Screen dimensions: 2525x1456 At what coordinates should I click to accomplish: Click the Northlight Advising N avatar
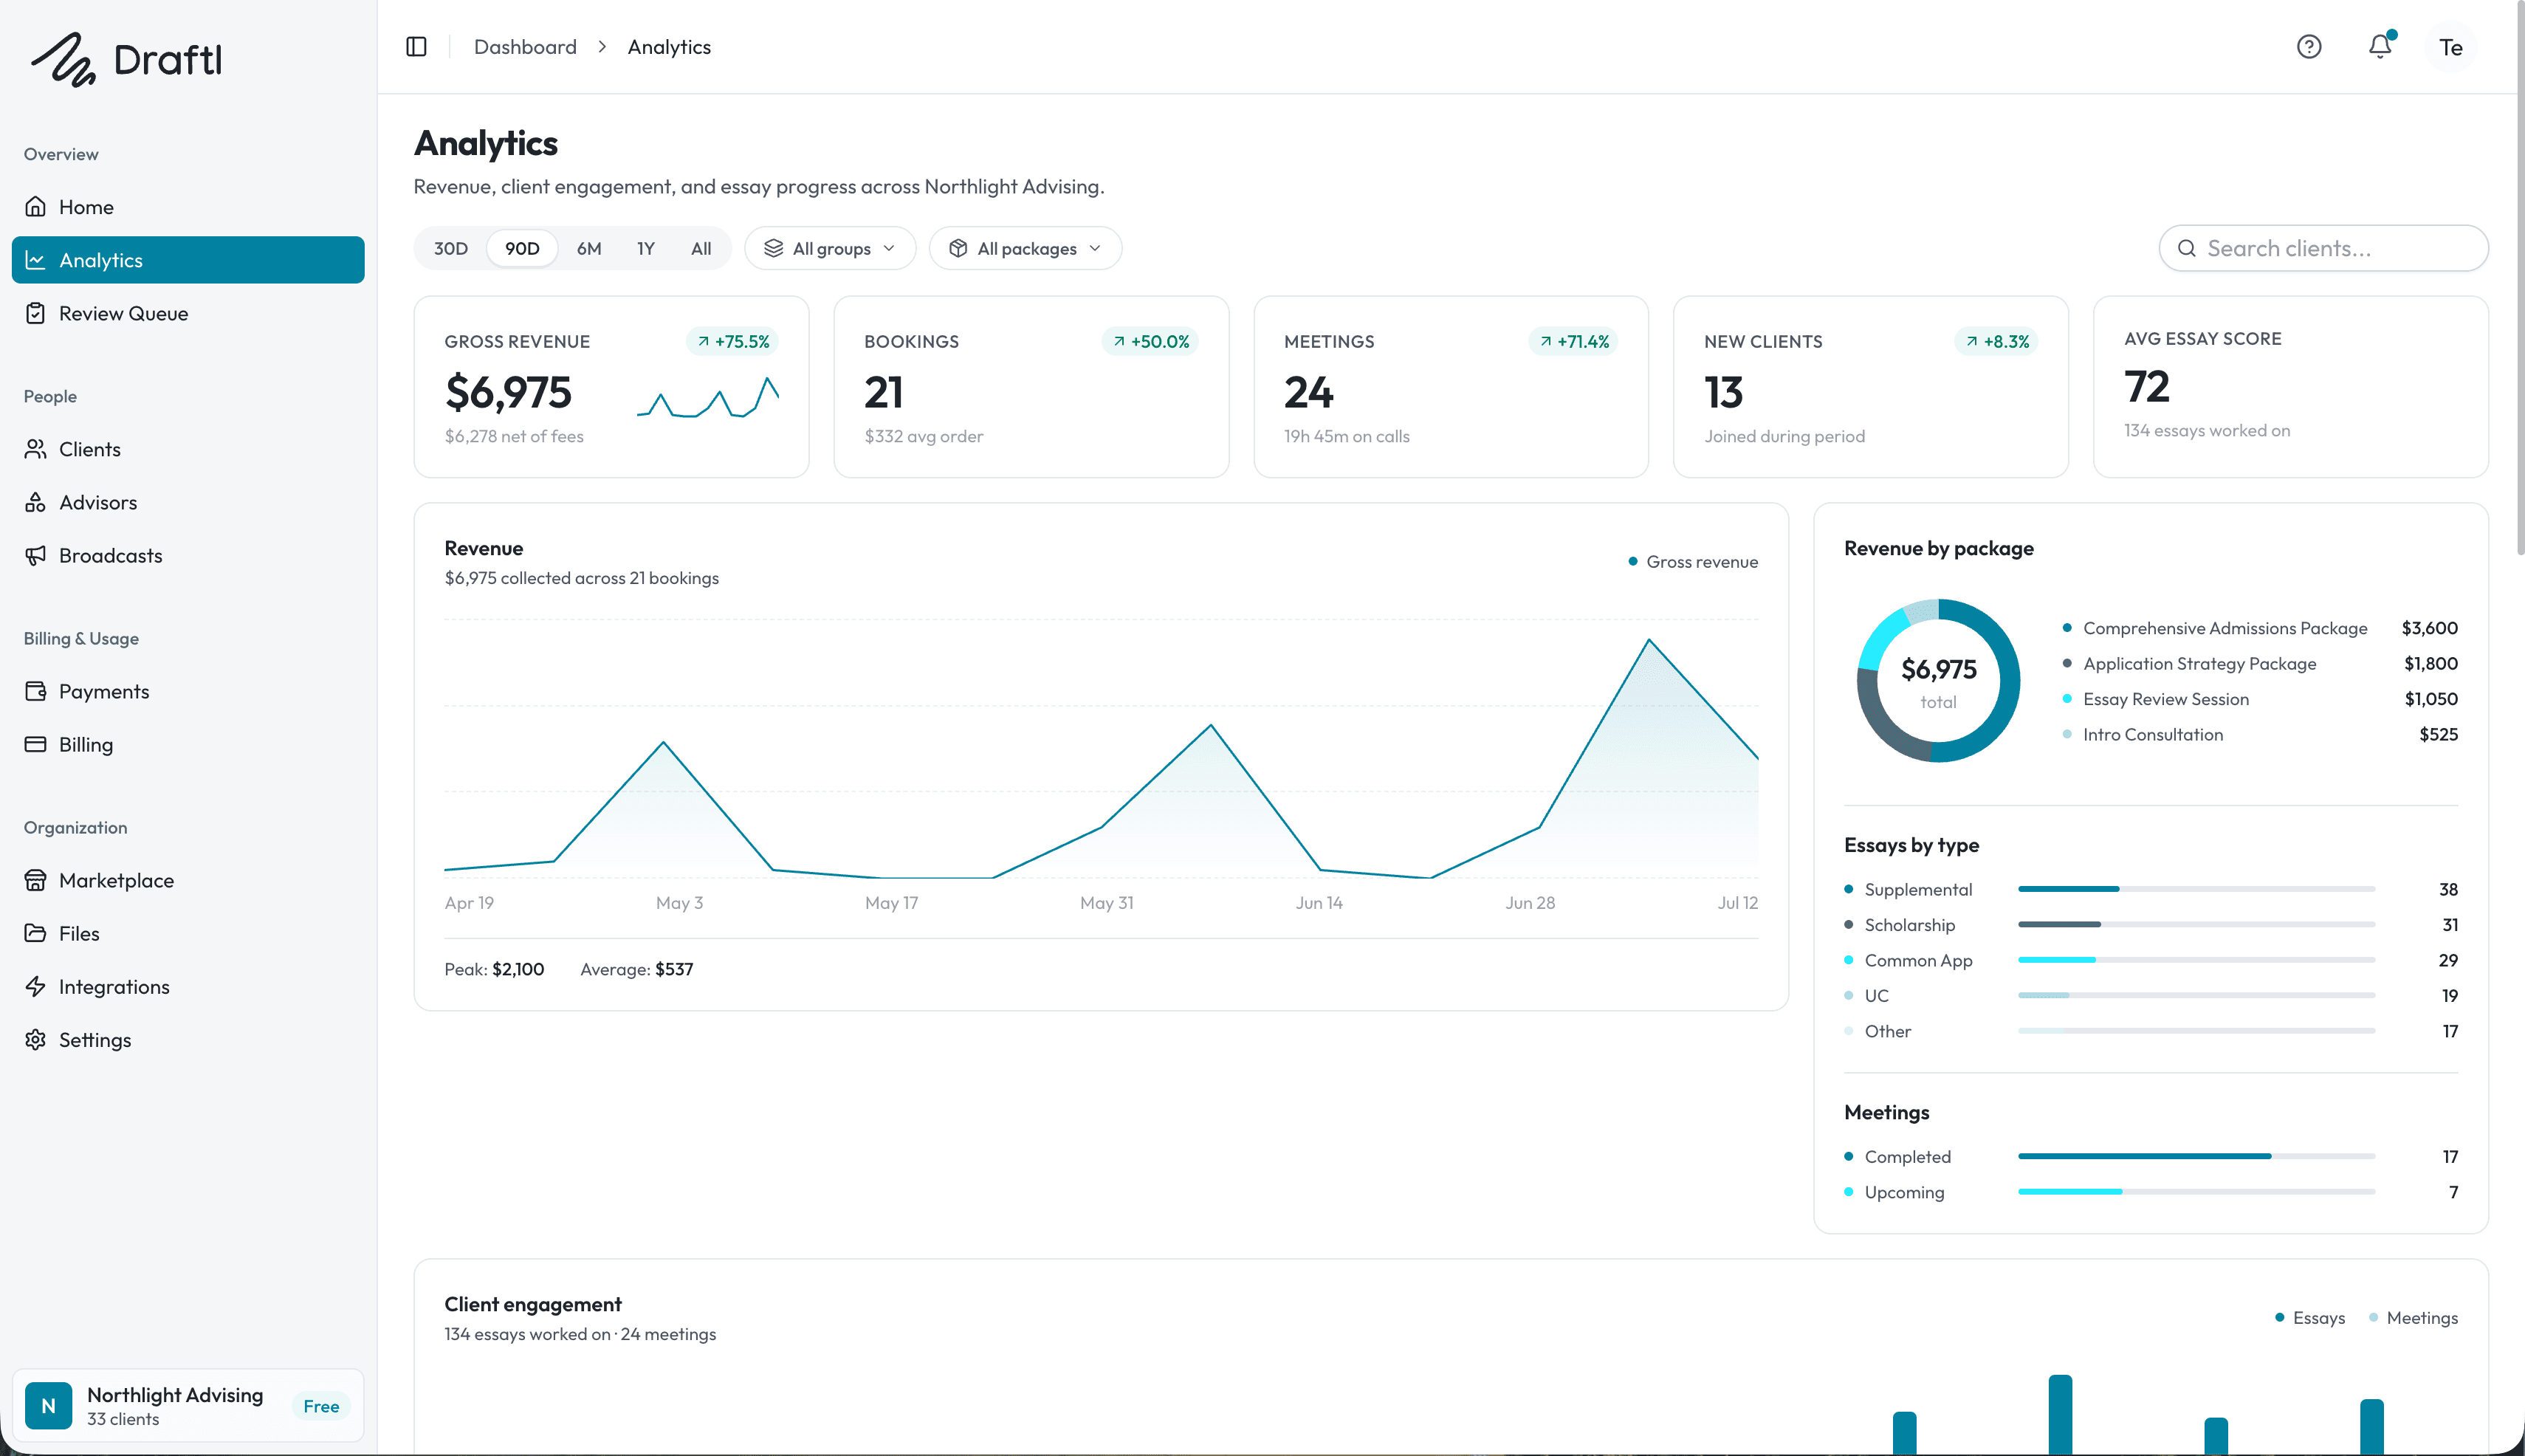click(48, 1405)
